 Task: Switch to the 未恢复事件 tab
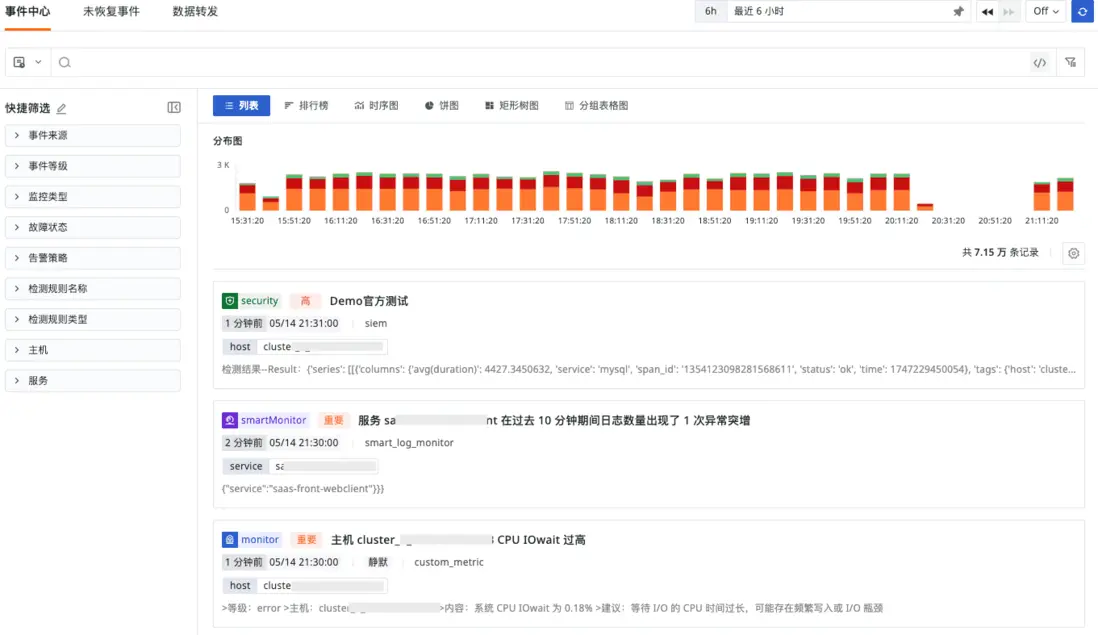click(112, 12)
